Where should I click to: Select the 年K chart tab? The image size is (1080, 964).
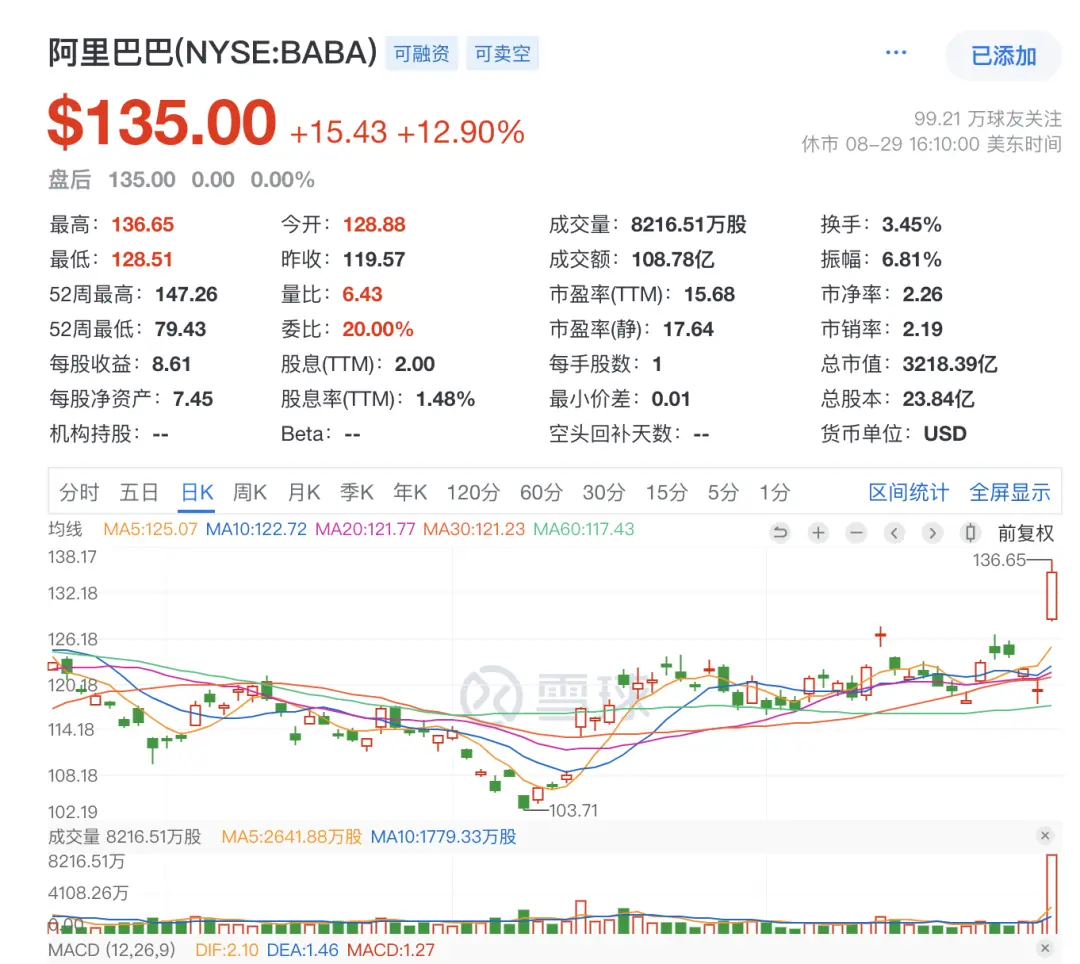[410, 492]
